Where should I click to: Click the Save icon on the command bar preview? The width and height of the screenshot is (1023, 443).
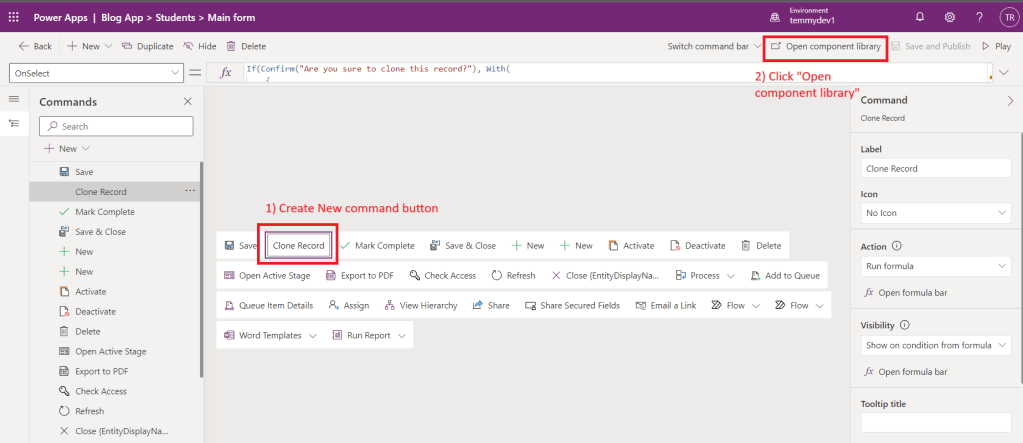tap(230, 246)
